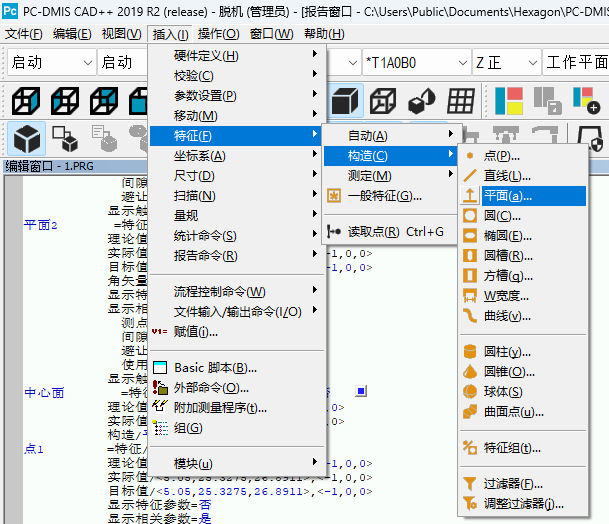Click the grid display toolbar icon
The width and height of the screenshot is (609, 524).
(x=460, y=101)
